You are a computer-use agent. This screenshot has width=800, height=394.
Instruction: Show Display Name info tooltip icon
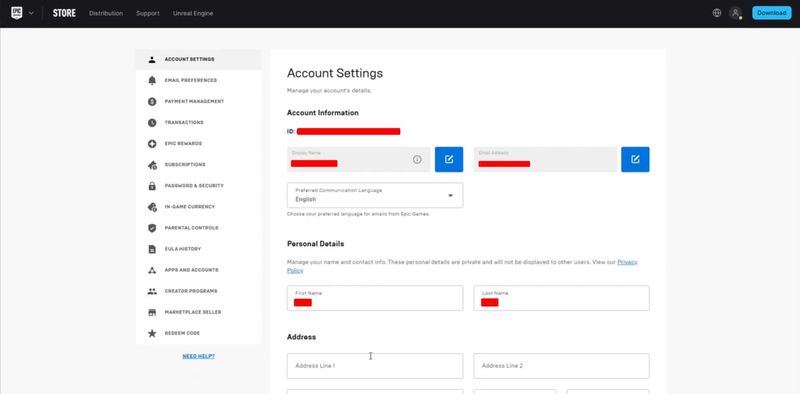(x=417, y=159)
